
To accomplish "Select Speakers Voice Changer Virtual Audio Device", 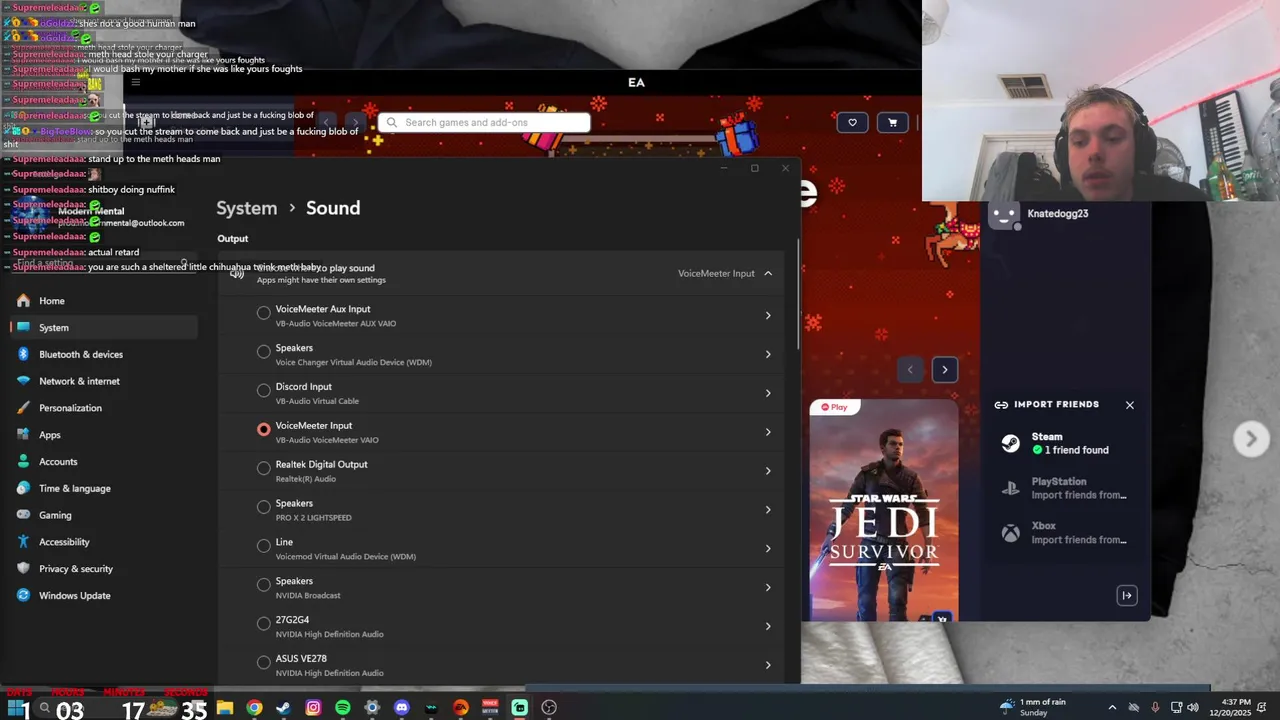I will coord(264,352).
